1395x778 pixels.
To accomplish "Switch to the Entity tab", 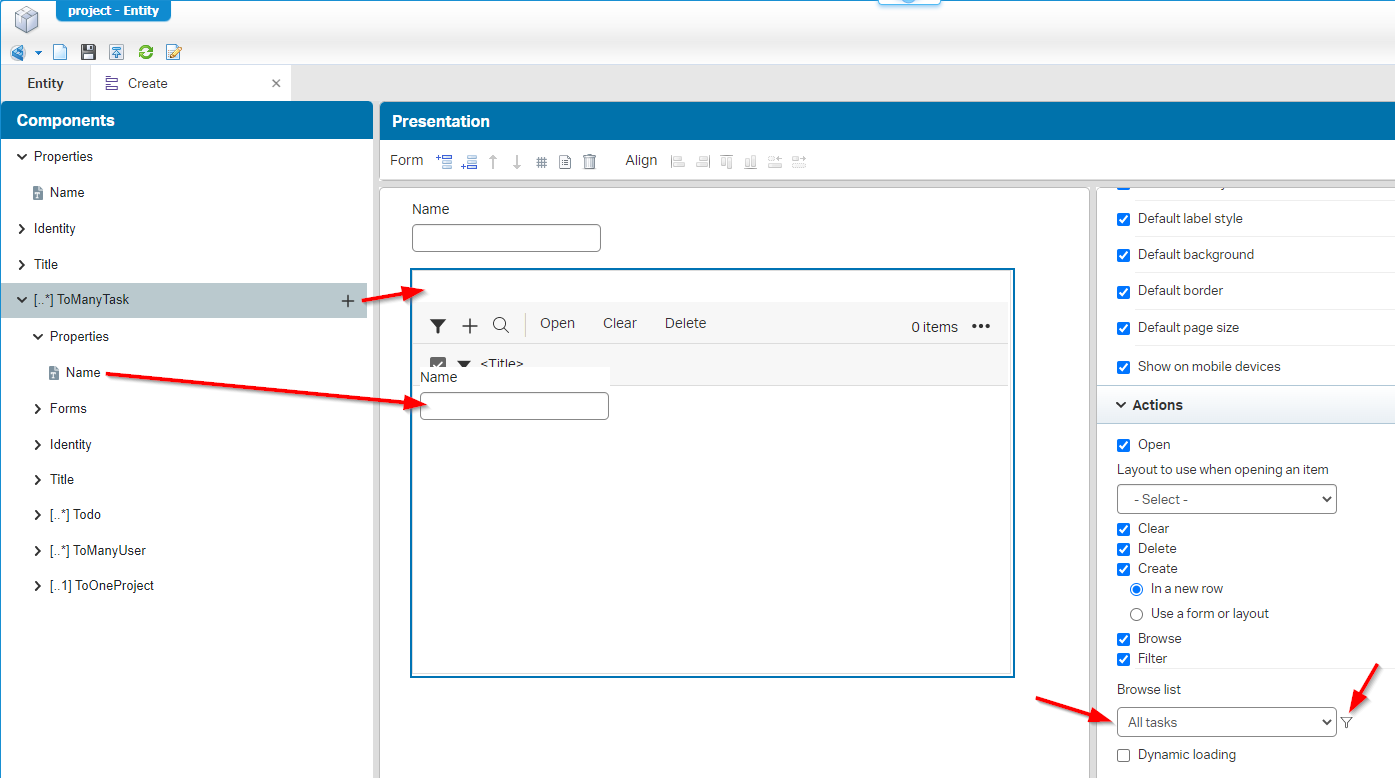I will point(45,83).
